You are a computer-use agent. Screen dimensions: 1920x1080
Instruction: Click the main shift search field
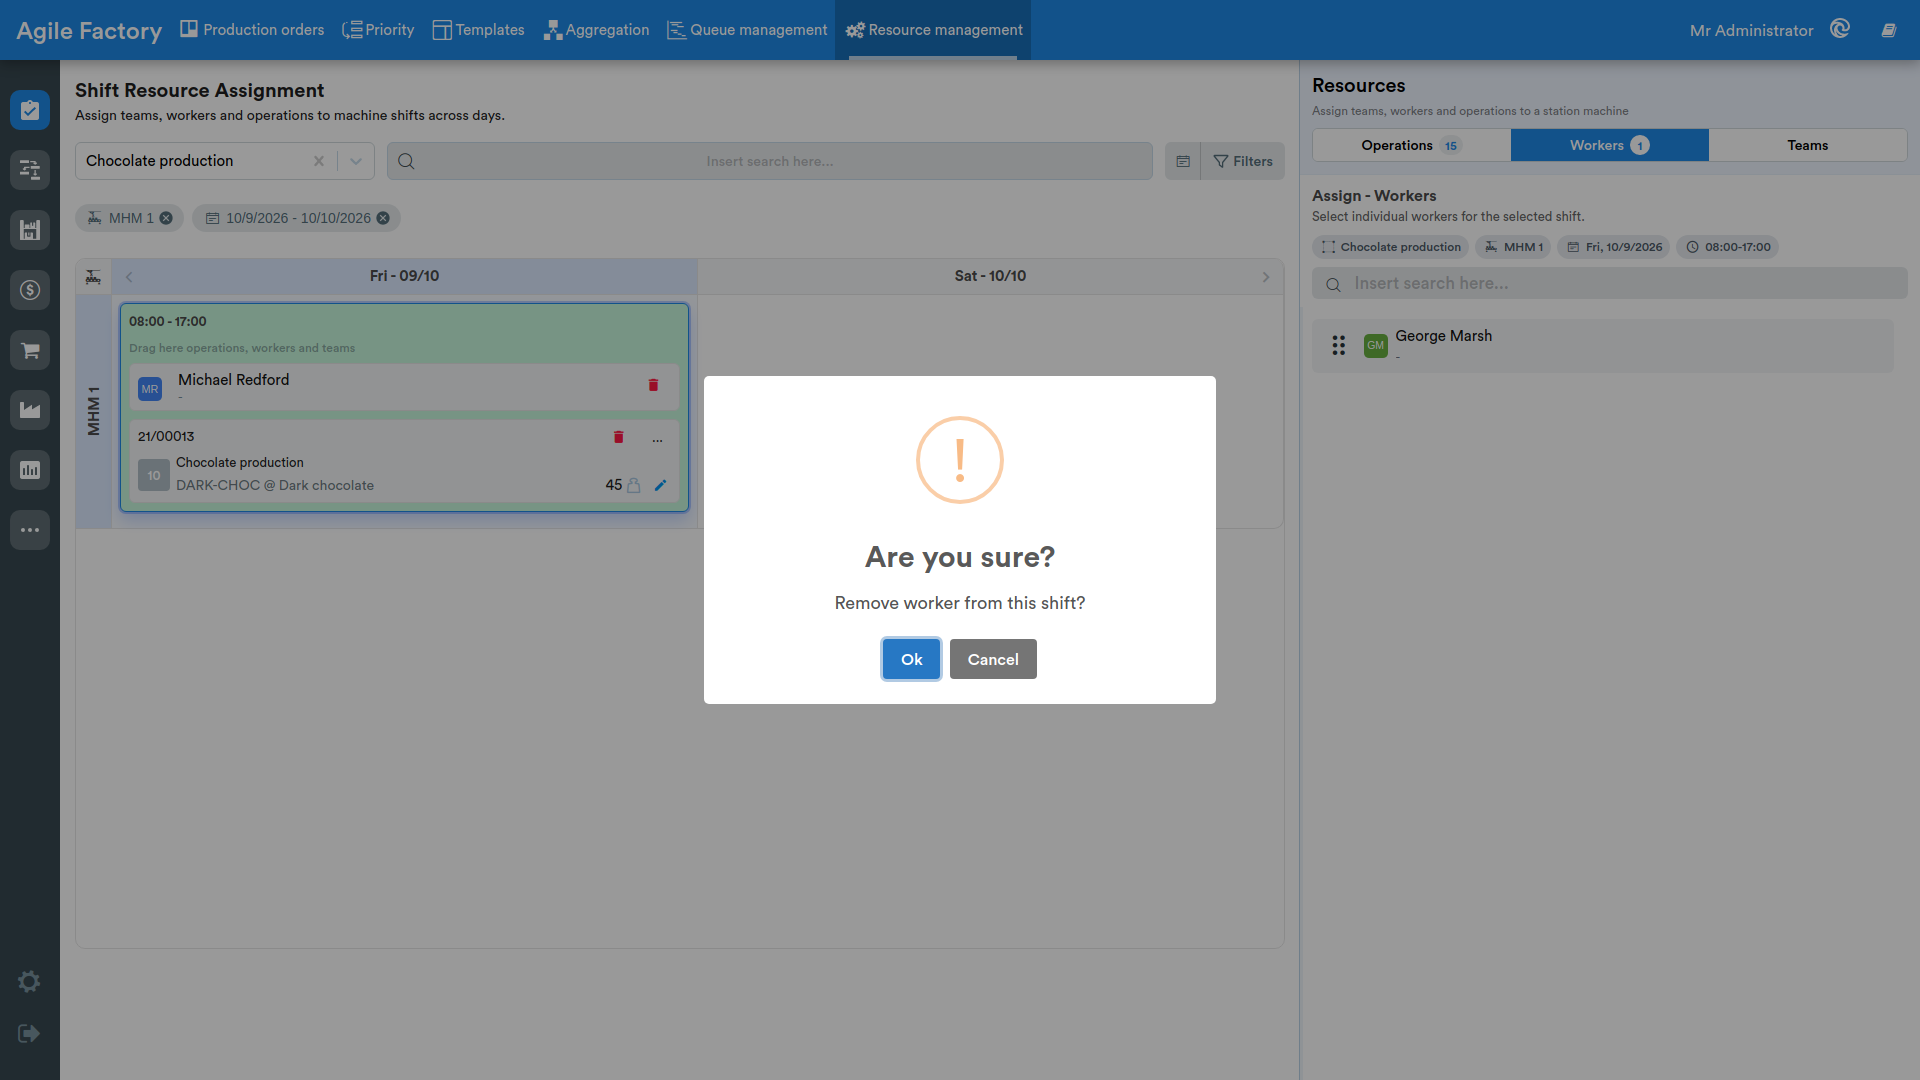[770, 161]
